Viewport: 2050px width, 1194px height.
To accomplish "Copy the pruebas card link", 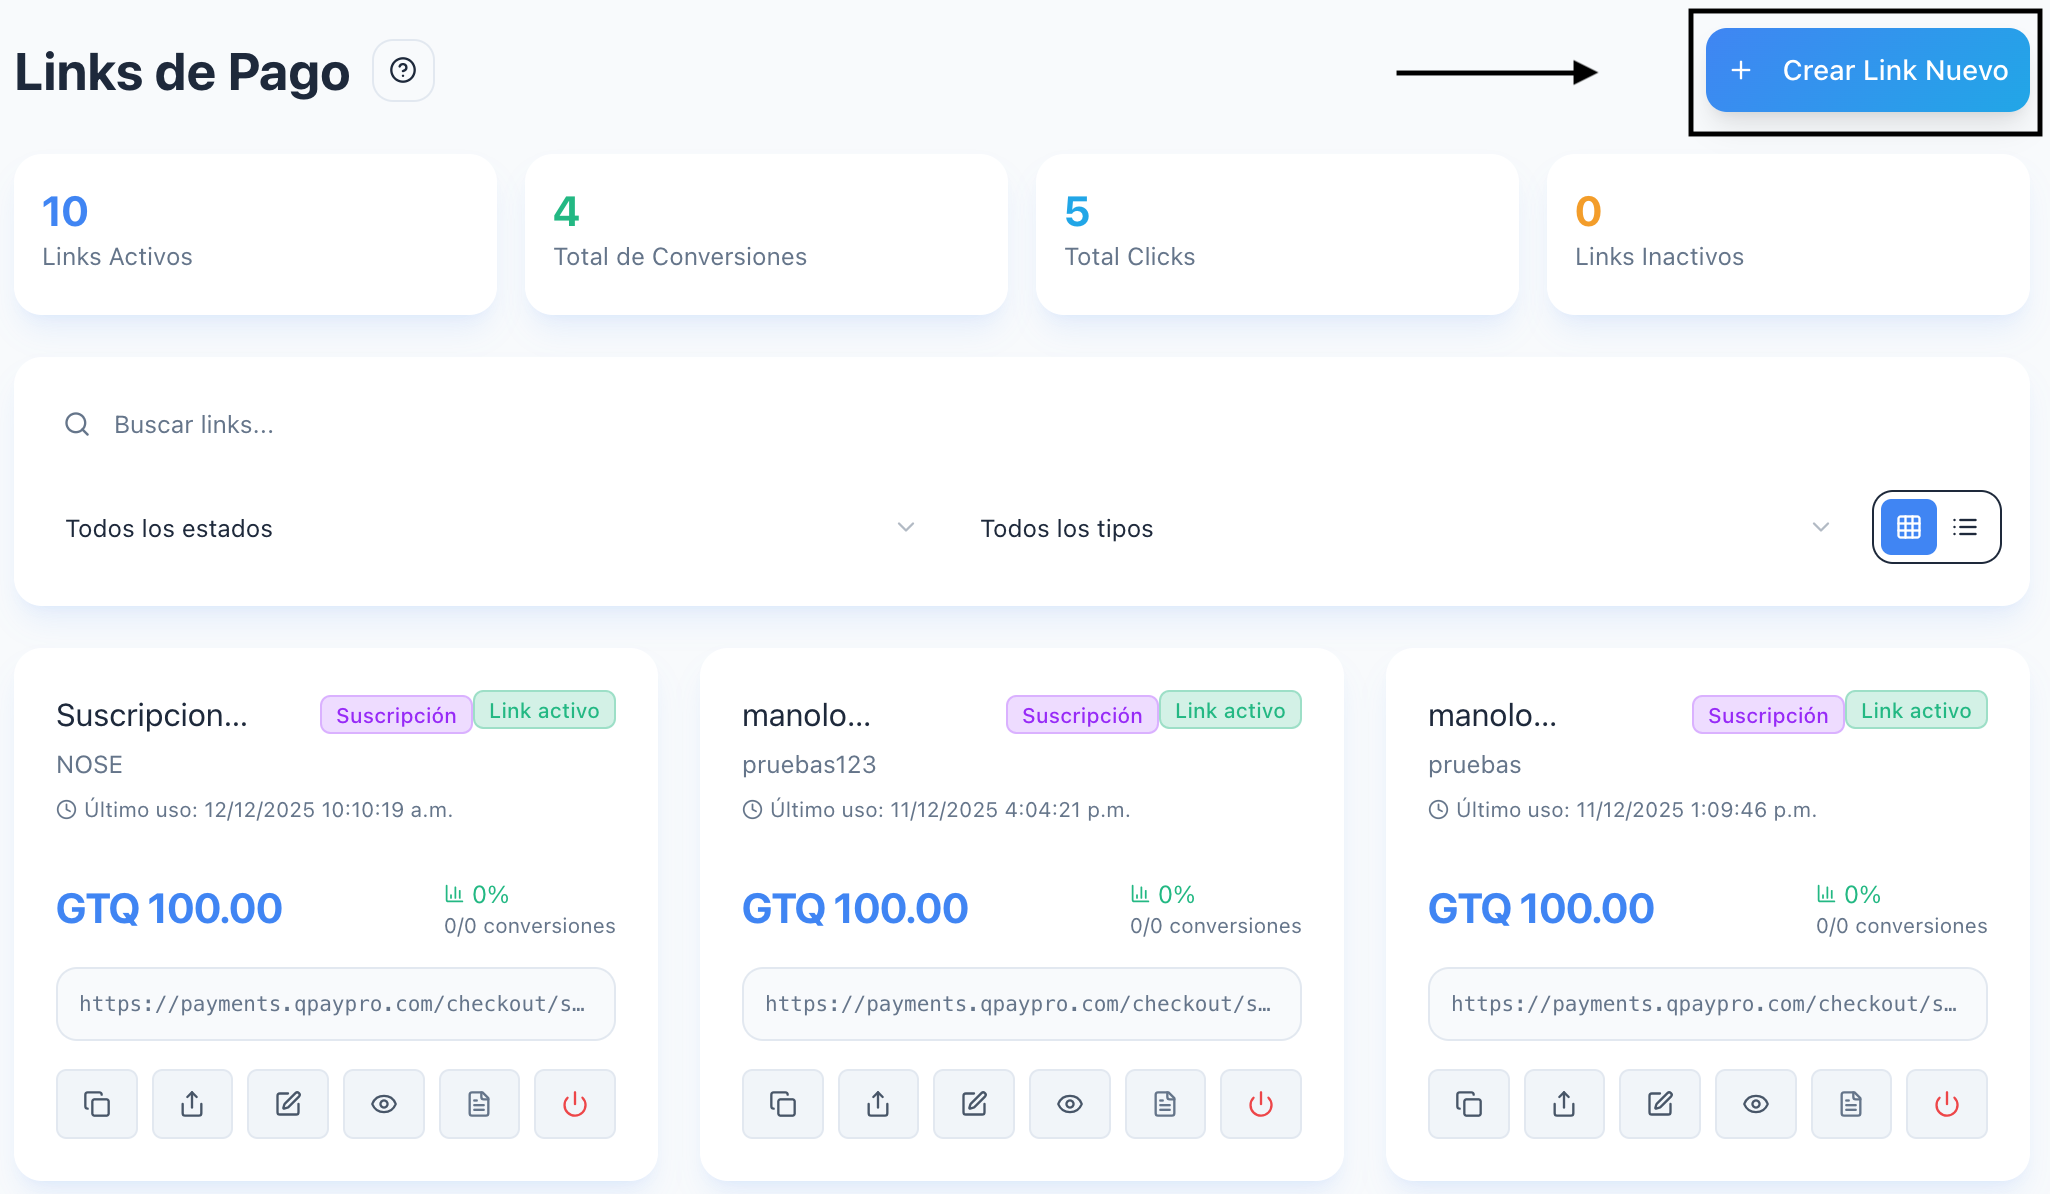I will (x=1468, y=1104).
